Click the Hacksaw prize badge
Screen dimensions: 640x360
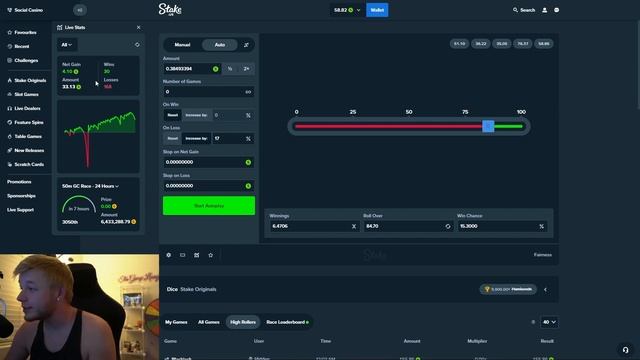click(508, 289)
